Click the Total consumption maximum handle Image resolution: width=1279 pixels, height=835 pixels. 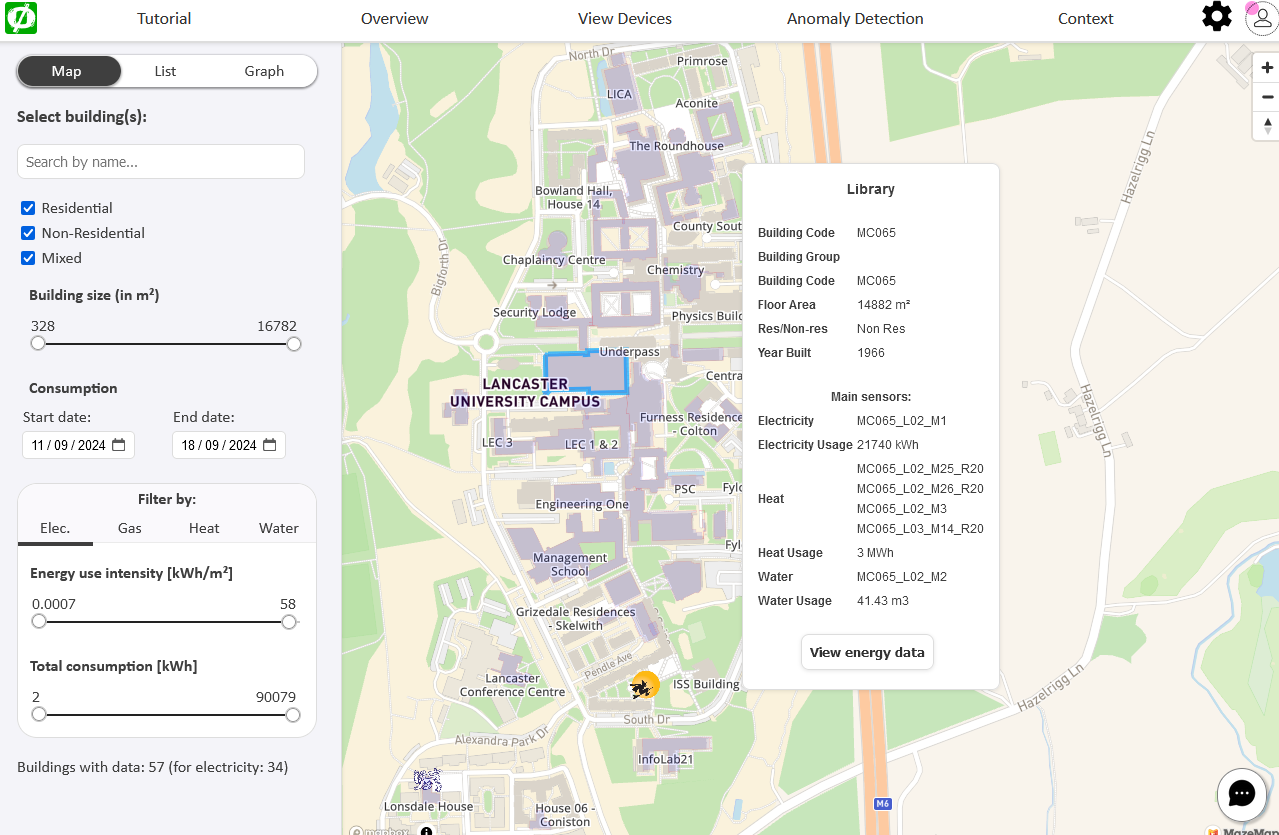coord(293,715)
